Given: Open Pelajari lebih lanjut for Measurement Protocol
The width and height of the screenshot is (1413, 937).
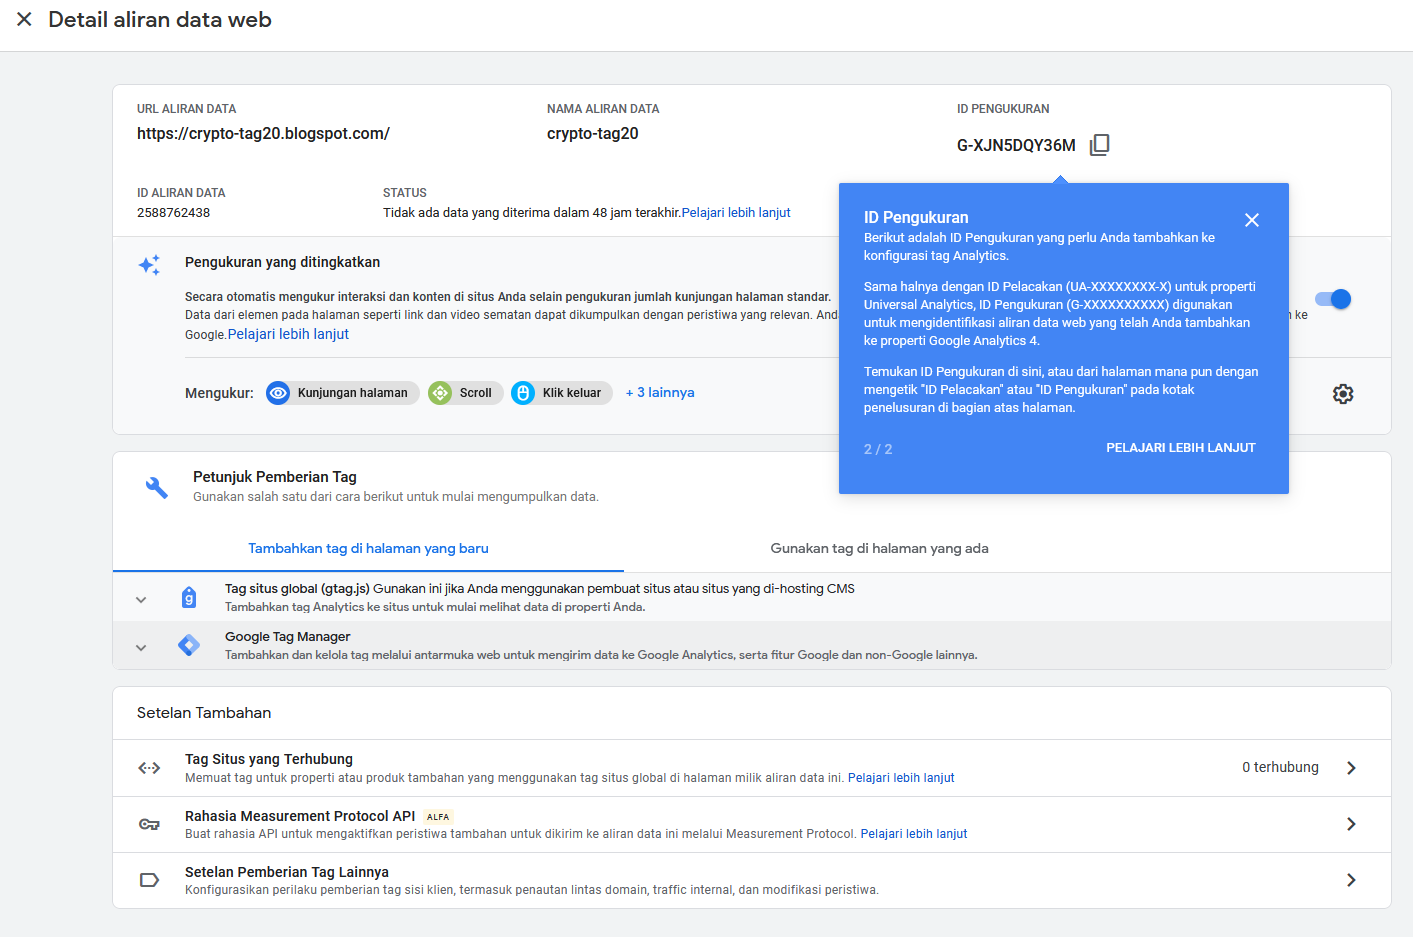Looking at the screenshot, I should (x=914, y=834).
